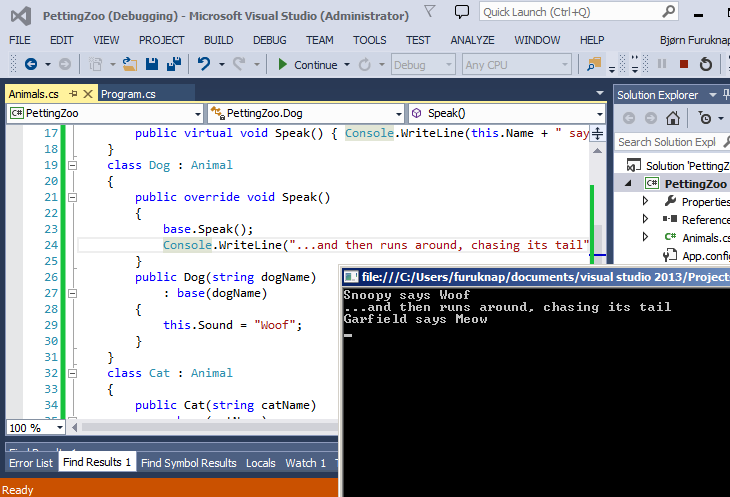Open the notifications filter flag icon
730x497 pixels.
click(x=430, y=11)
